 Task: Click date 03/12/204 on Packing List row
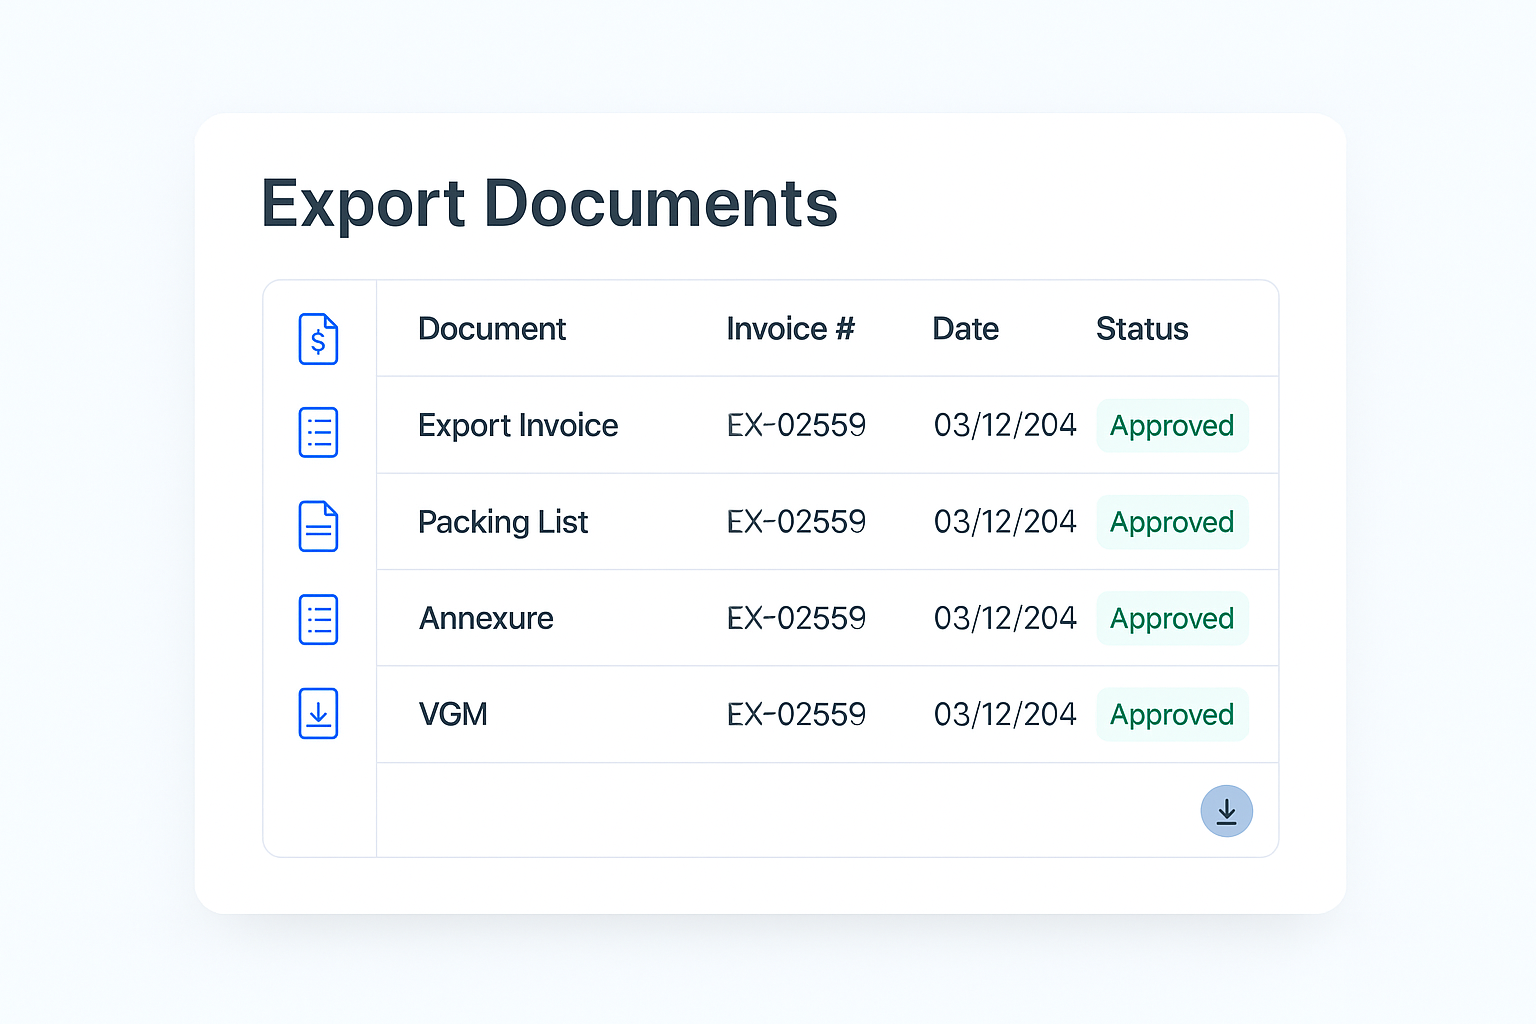tap(1004, 522)
